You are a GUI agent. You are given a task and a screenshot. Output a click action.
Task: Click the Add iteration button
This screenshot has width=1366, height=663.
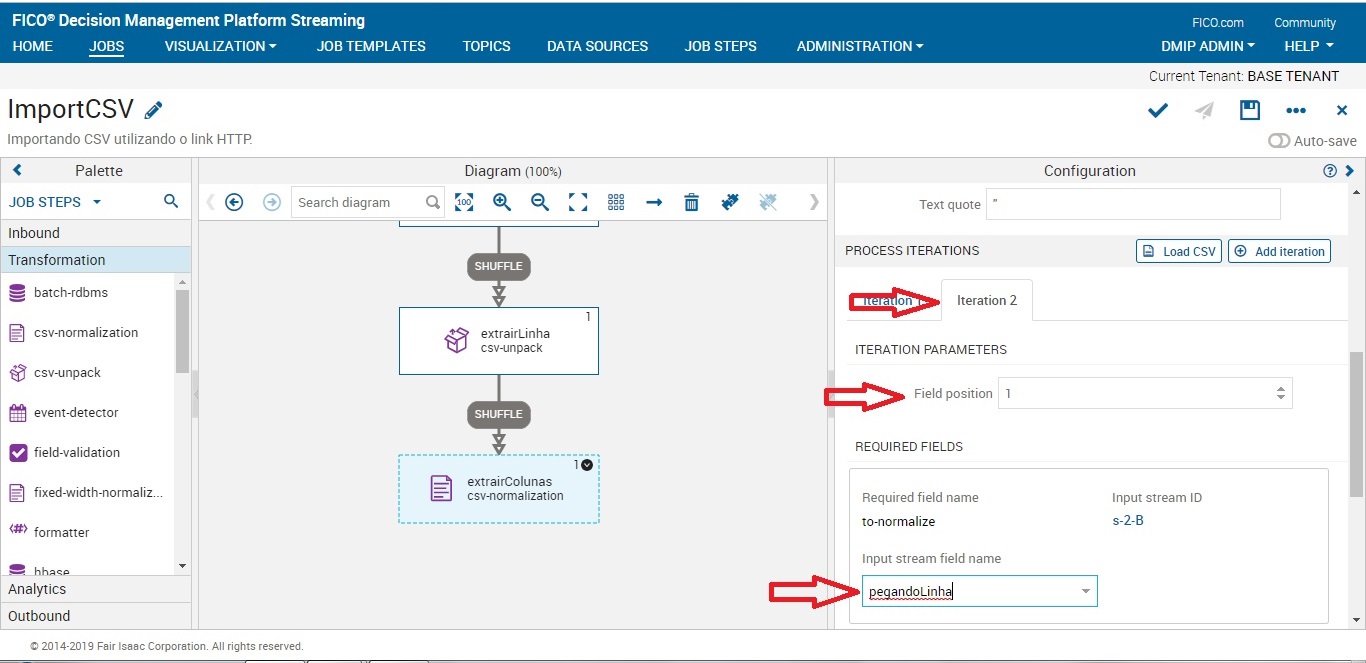[x=1279, y=251]
